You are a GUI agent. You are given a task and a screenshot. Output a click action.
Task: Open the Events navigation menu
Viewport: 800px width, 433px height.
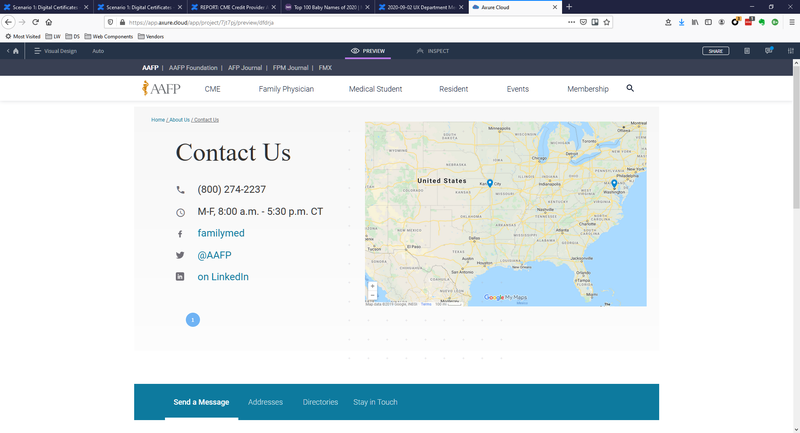point(517,89)
